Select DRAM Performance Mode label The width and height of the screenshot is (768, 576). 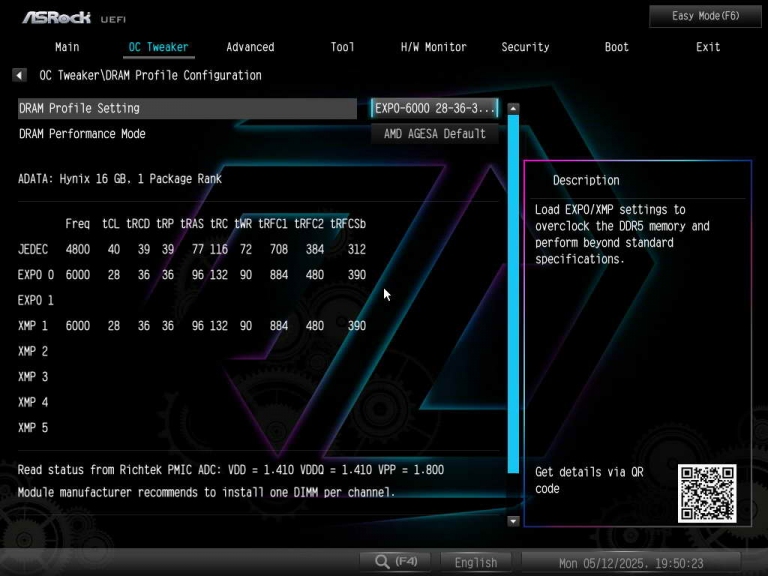coord(82,134)
